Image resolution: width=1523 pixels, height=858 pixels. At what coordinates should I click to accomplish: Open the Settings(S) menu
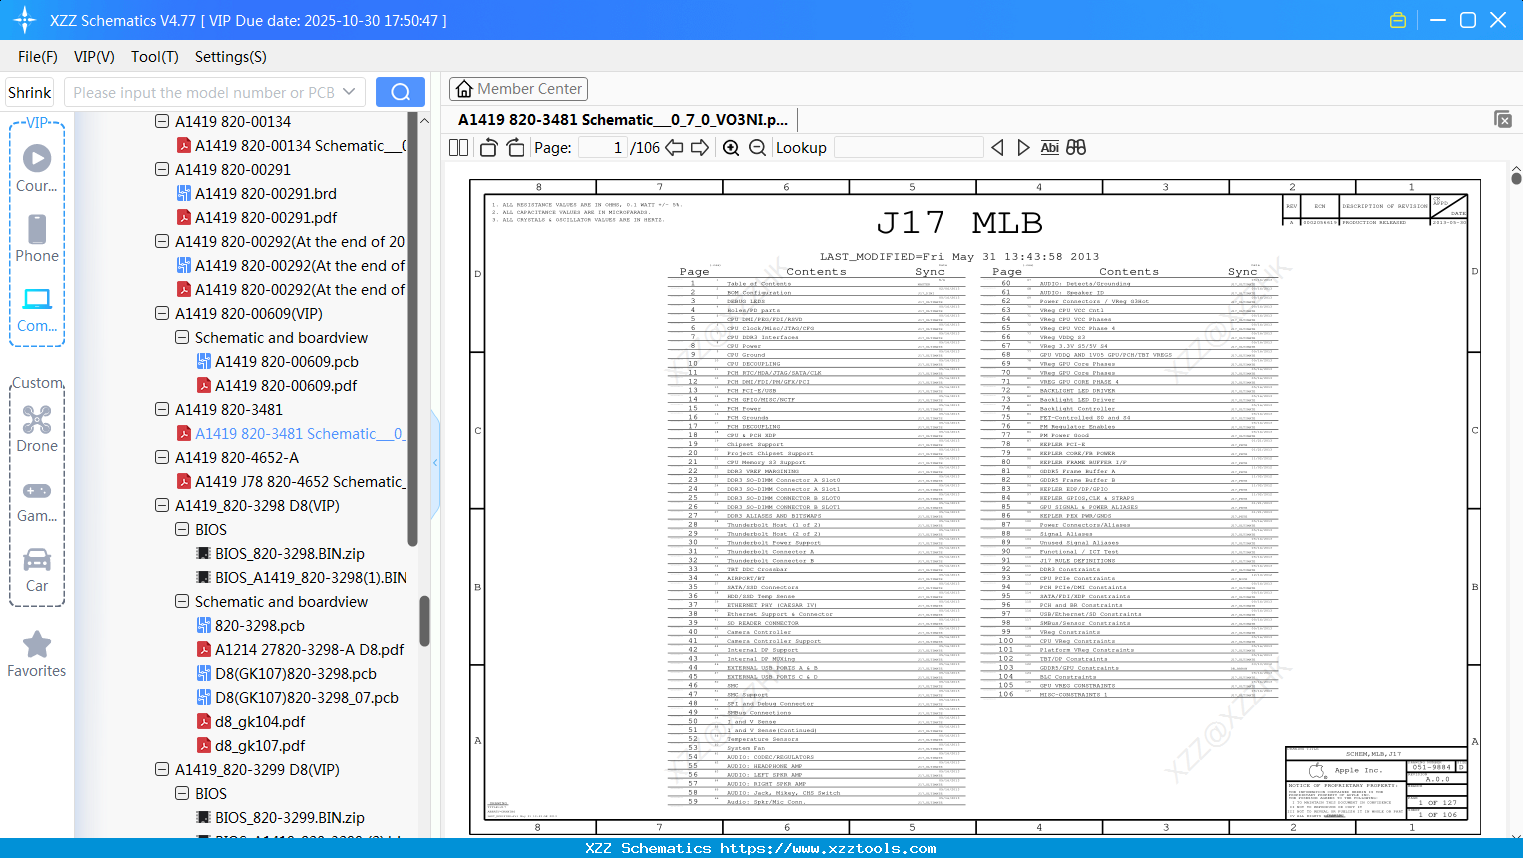tap(231, 57)
